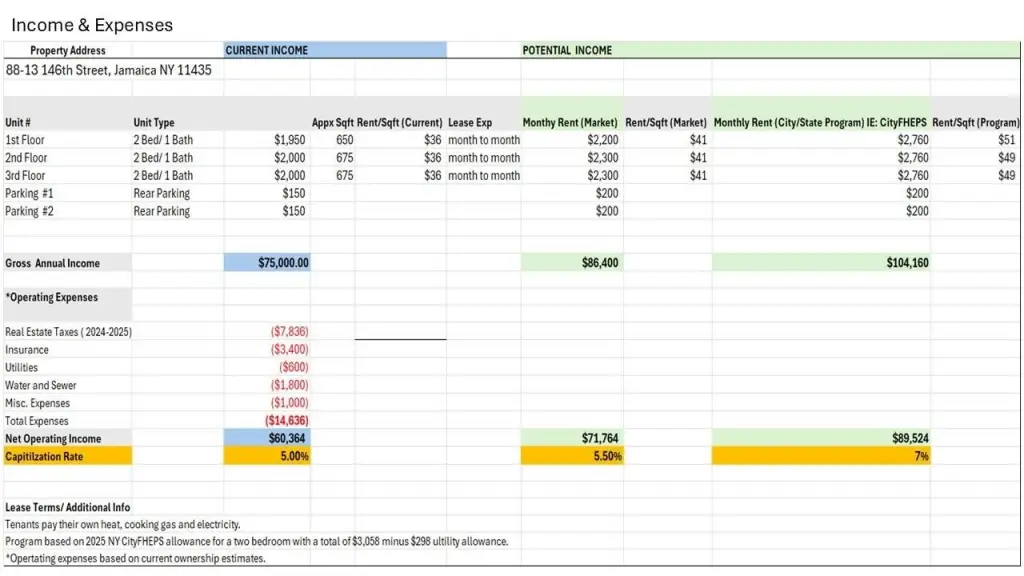The height and width of the screenshot is (576, 1024).
Task: Click the Parking #2 row label
Action: click(29, 211)
